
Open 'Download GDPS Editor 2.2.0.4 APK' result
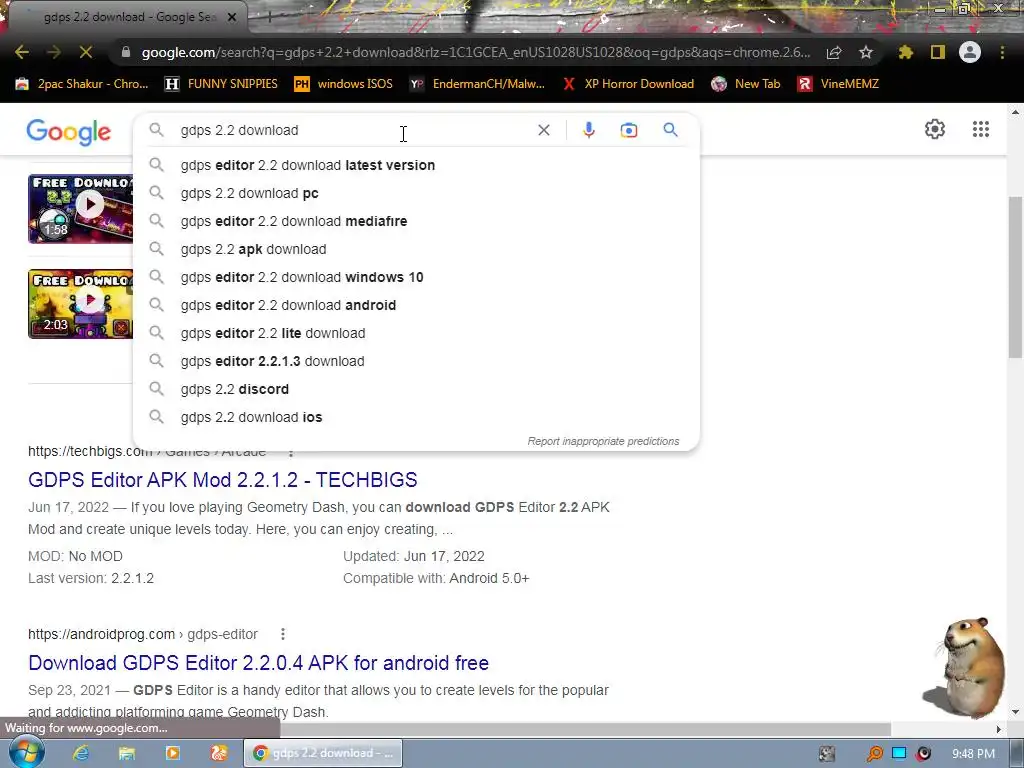point(259,663)
